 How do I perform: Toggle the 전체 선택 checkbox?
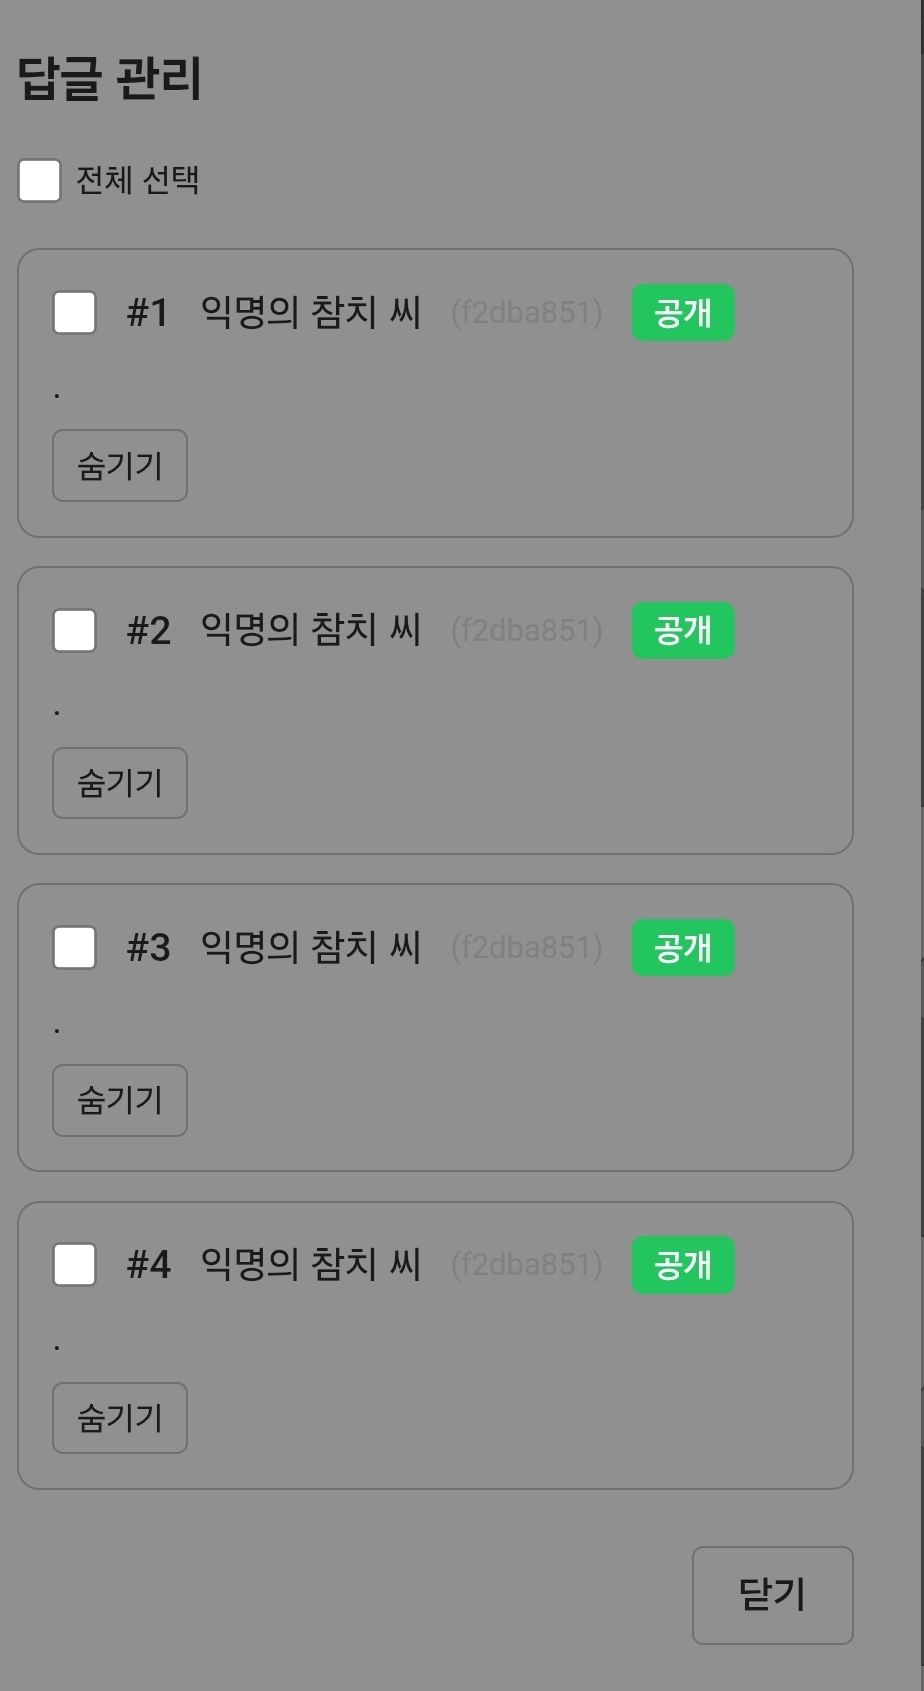point(40,181)
